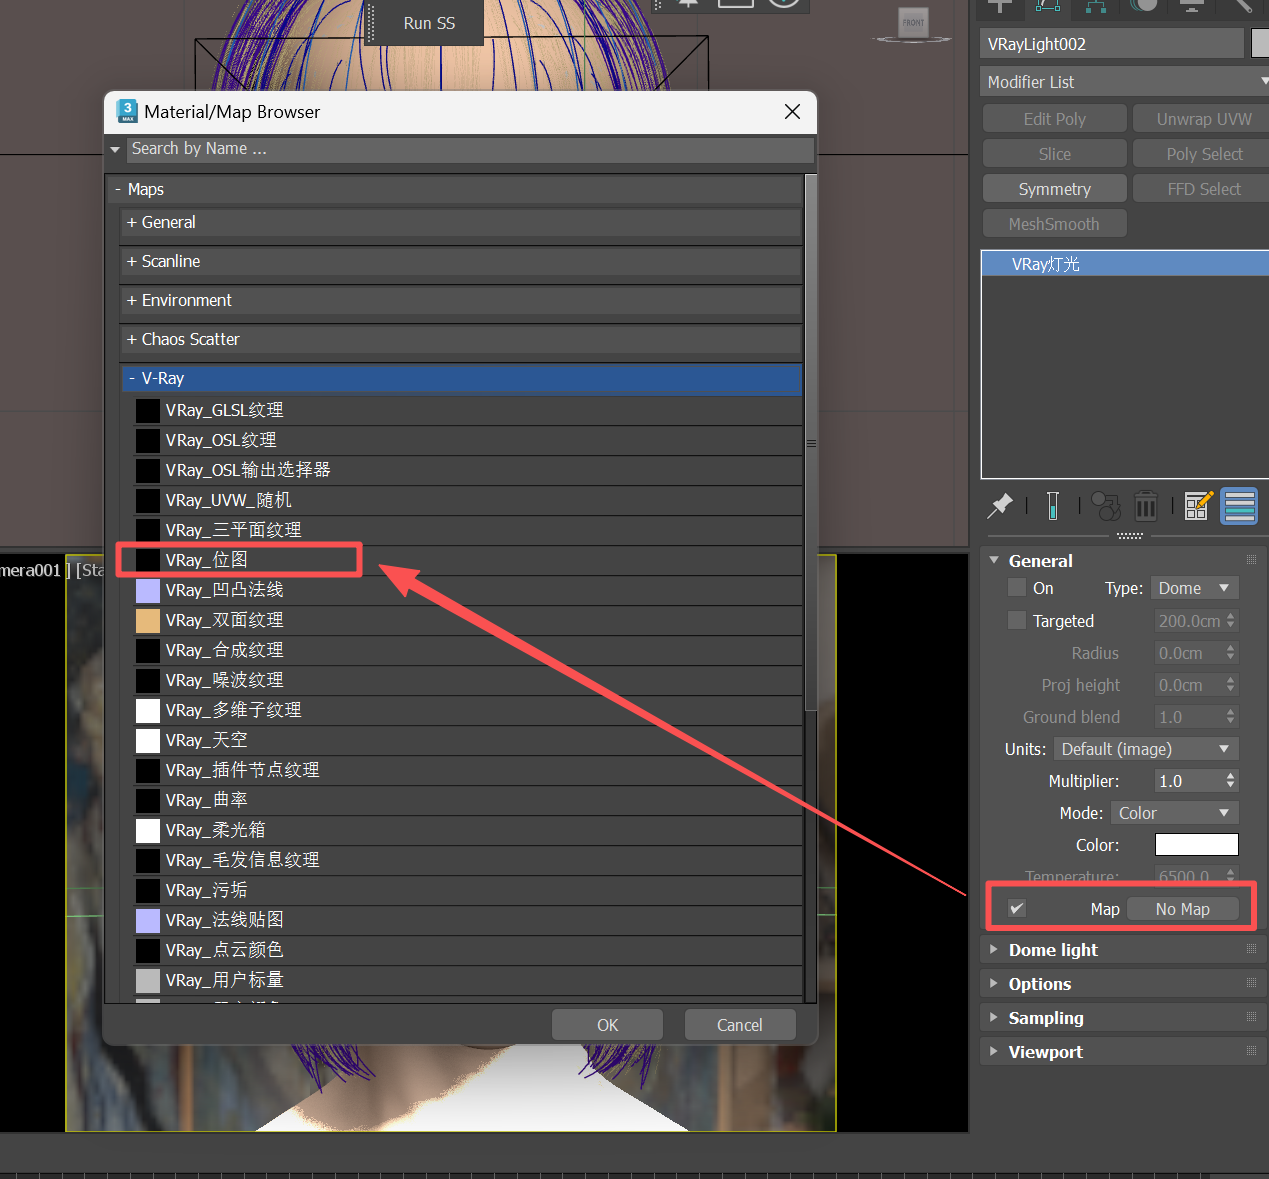Image resolution: width=1269 pixels, height=1179 pixels.
Task: Close the Material/Map Browser dialog
Action: (x=792, y=111)
